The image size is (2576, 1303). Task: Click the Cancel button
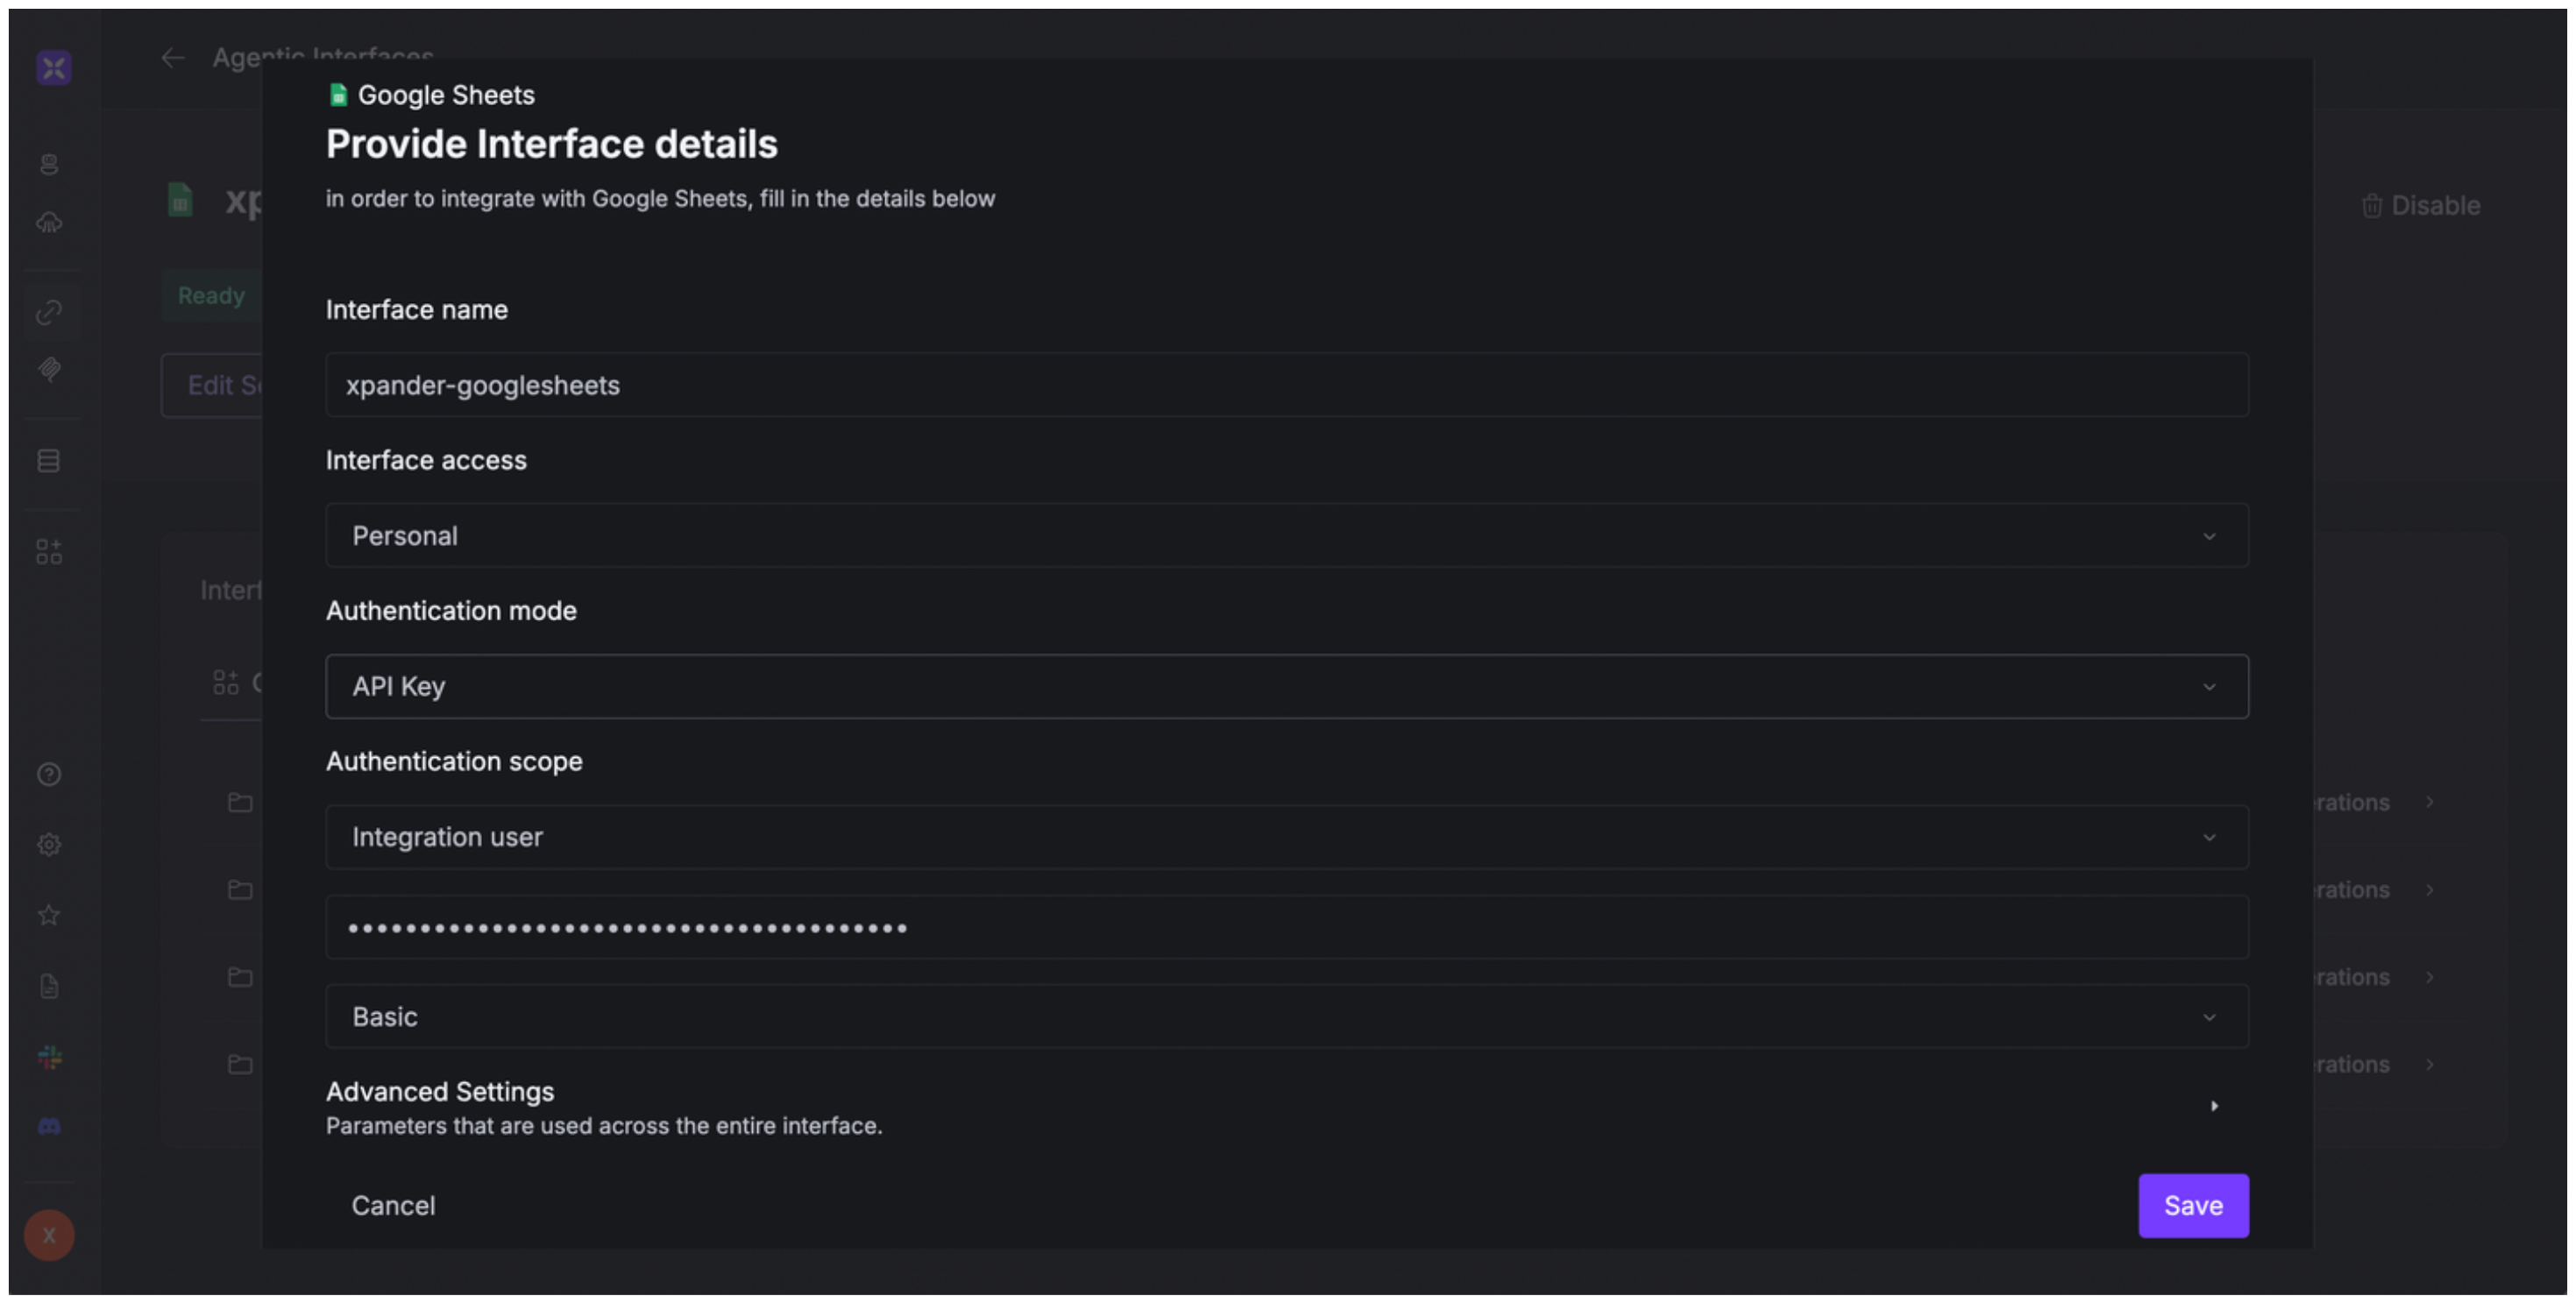[x=393, y=1206]
